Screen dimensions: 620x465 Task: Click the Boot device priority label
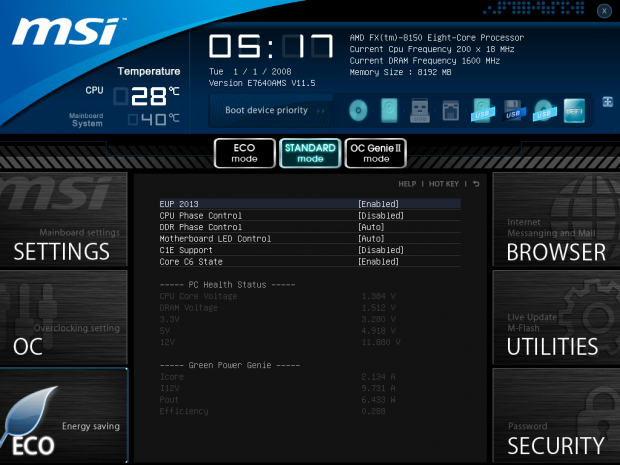tap(267, 110)
